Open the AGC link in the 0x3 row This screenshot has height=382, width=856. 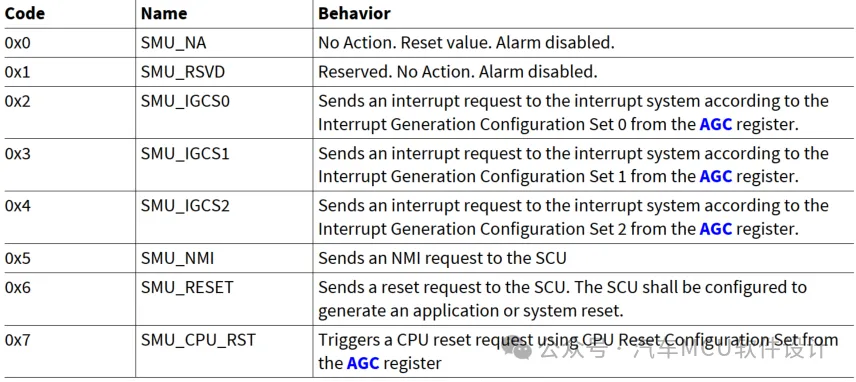(716, 177)
